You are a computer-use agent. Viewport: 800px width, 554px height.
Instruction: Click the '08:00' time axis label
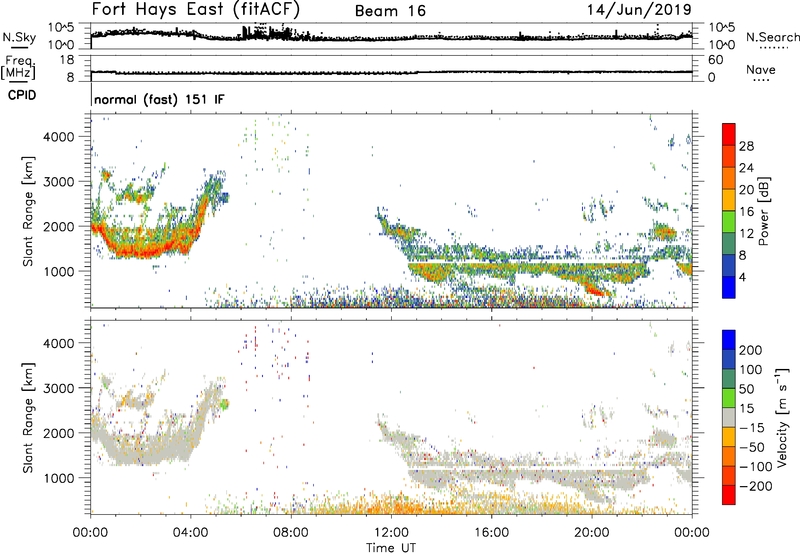291,533
